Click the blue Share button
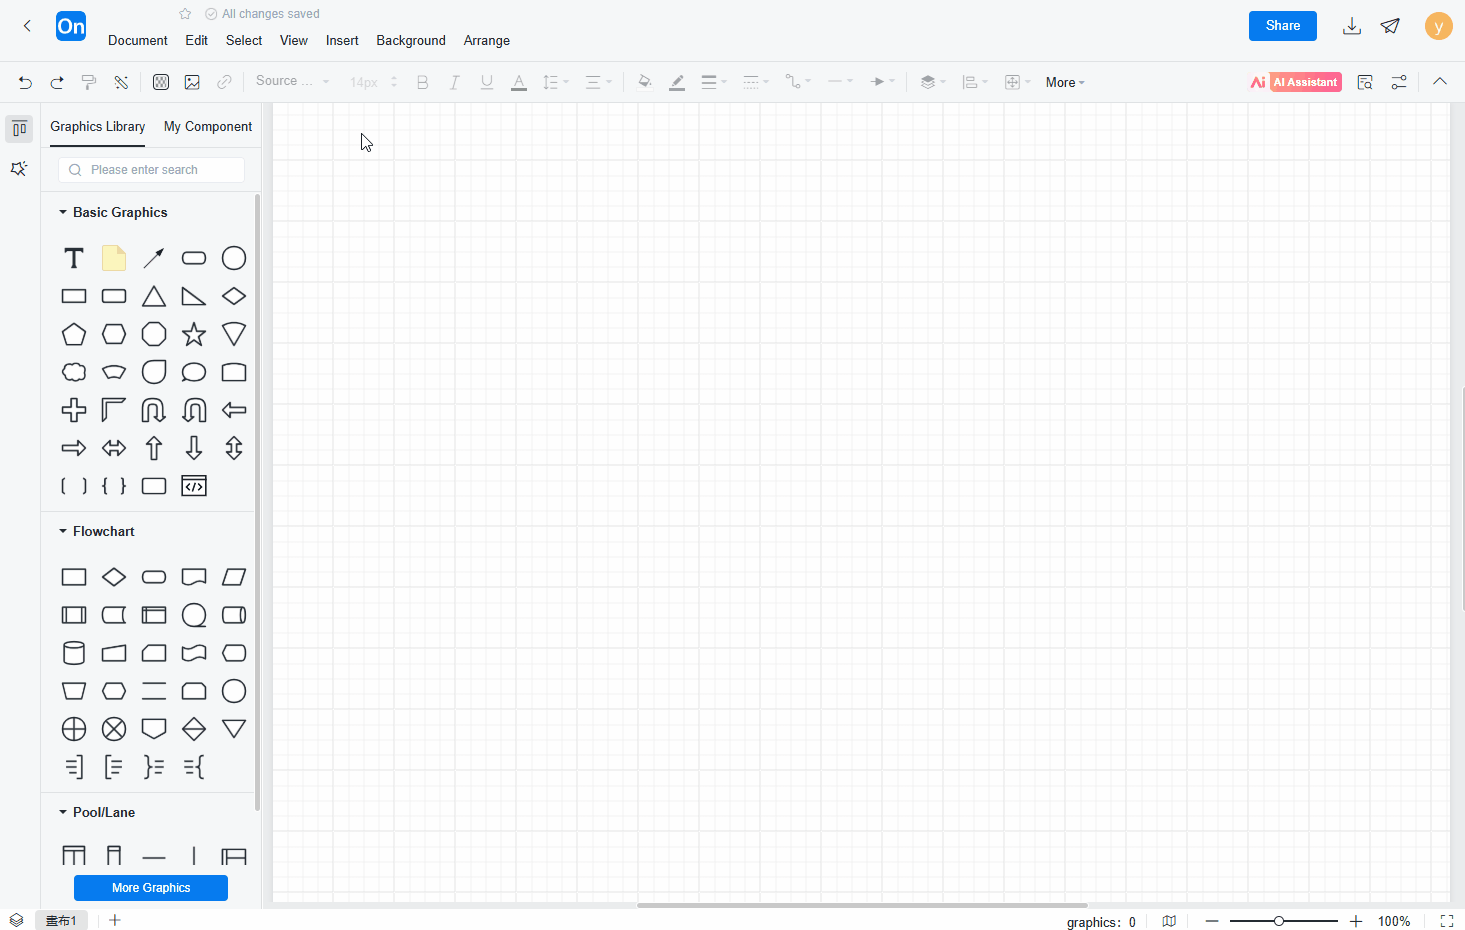1465x930 pixels. point(1283,26)
